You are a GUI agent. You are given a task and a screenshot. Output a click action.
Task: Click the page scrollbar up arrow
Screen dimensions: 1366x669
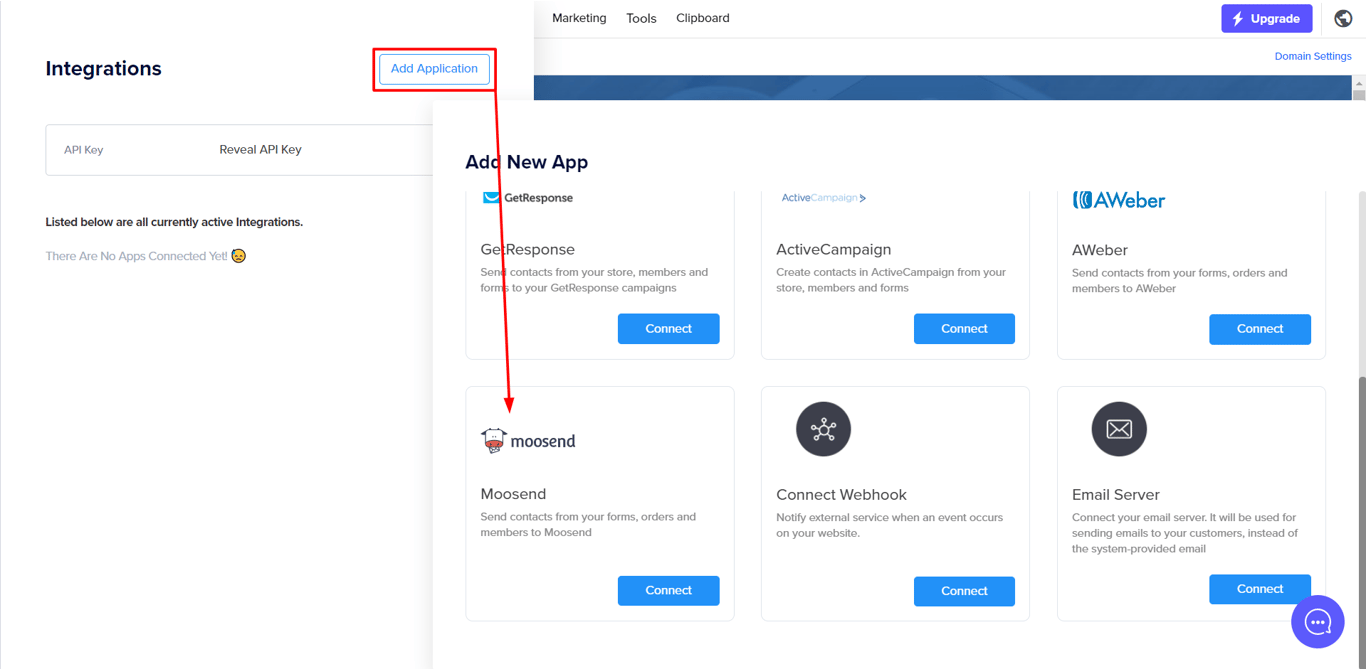[x=1359, y=84]
